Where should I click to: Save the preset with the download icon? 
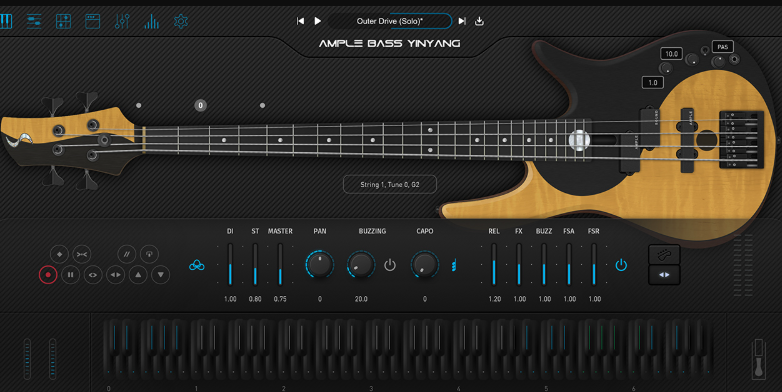point(479,21)
